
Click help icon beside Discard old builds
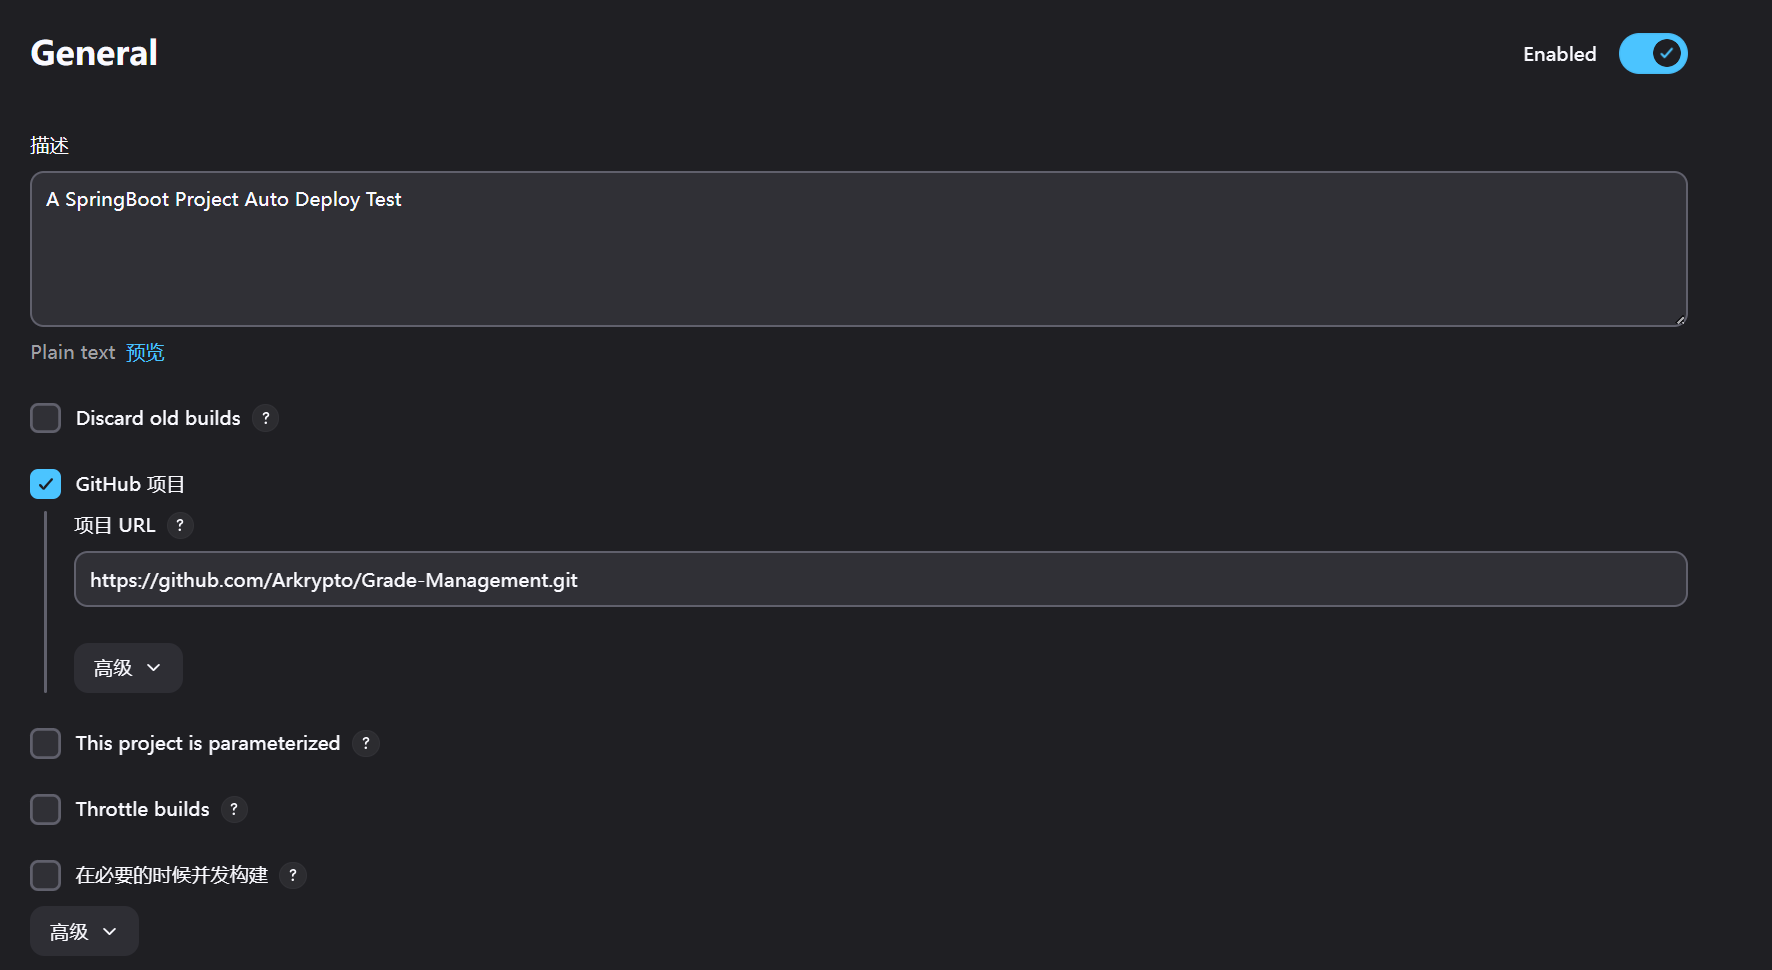tap(265, 418)
